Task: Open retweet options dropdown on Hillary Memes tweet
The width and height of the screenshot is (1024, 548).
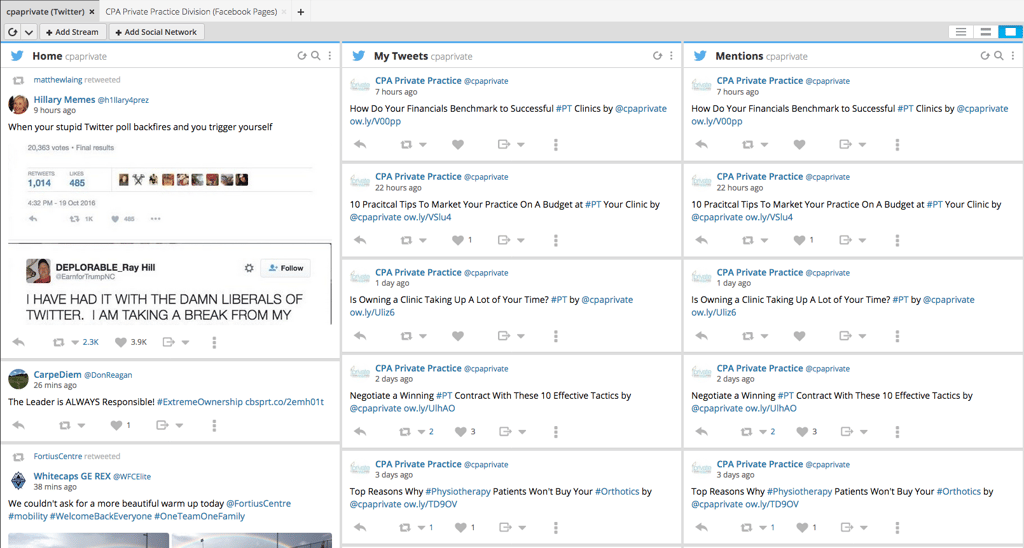Action: pyautogui.click(x=74, y=342)
